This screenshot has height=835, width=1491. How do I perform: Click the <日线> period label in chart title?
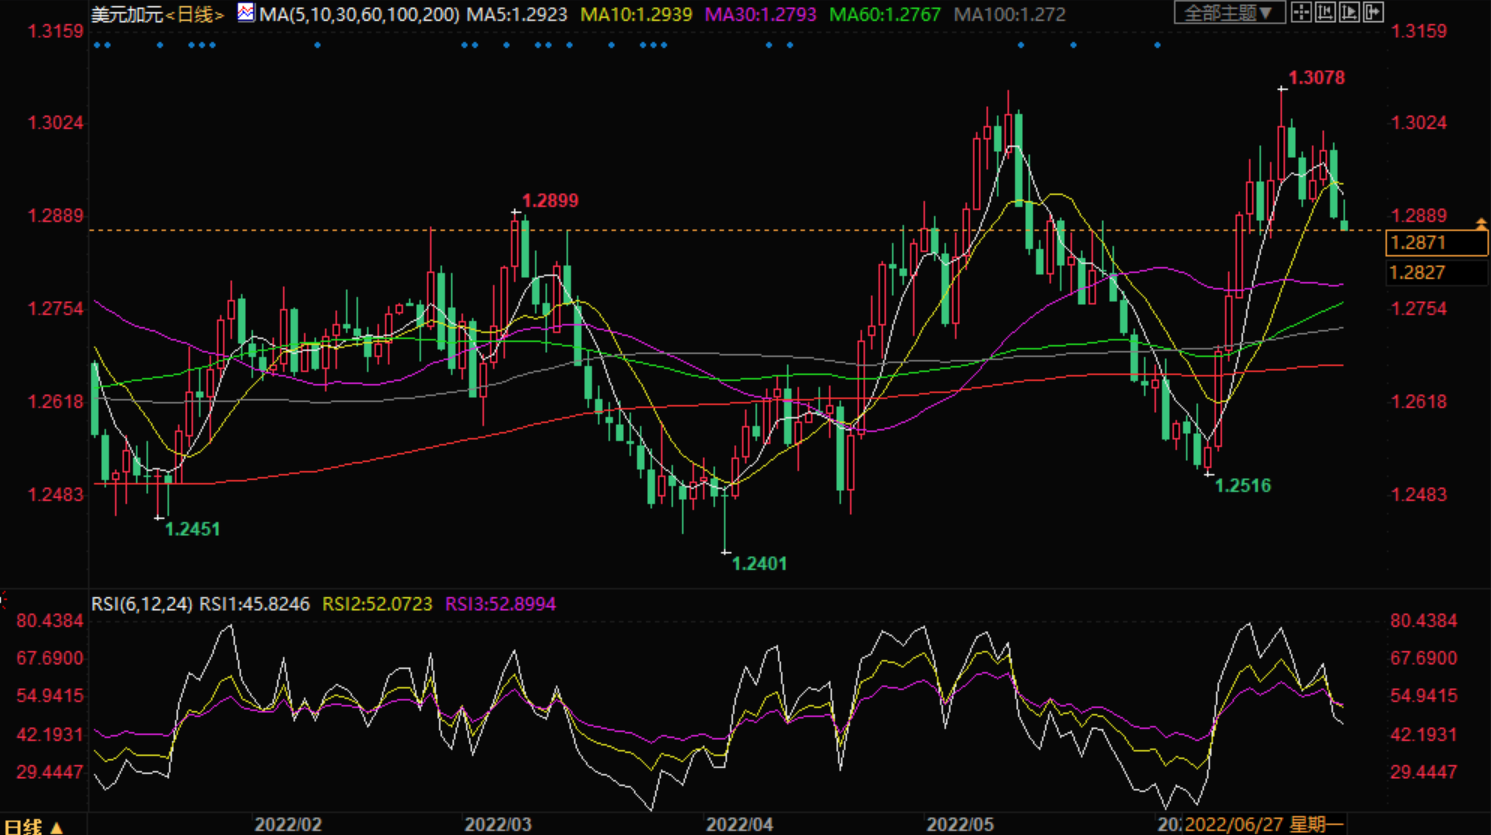(195, 15)
